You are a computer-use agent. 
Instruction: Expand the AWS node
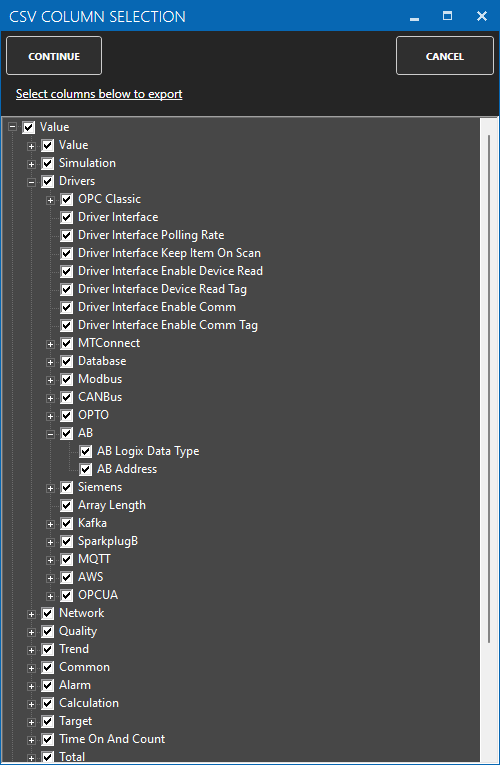click(50, 579)
